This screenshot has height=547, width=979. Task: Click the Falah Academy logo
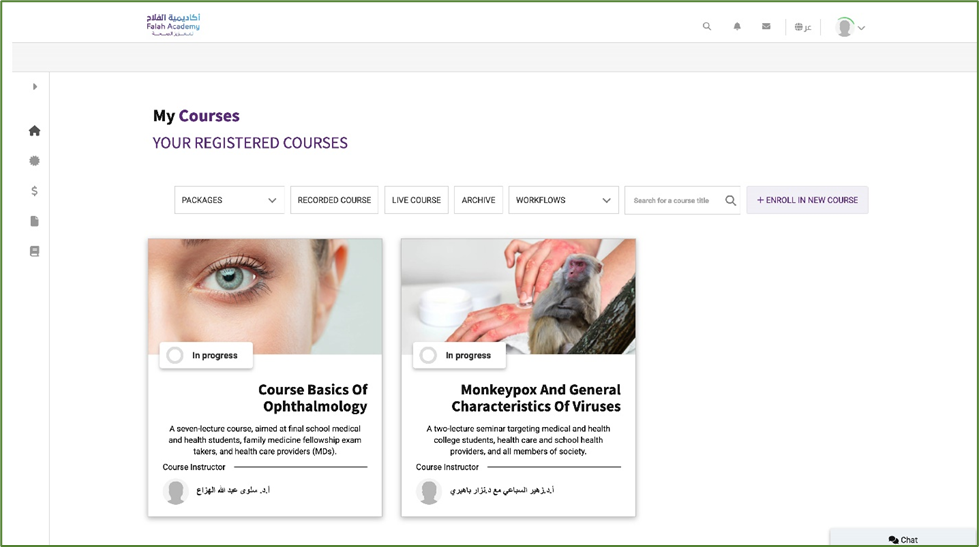tap(174, 25)
